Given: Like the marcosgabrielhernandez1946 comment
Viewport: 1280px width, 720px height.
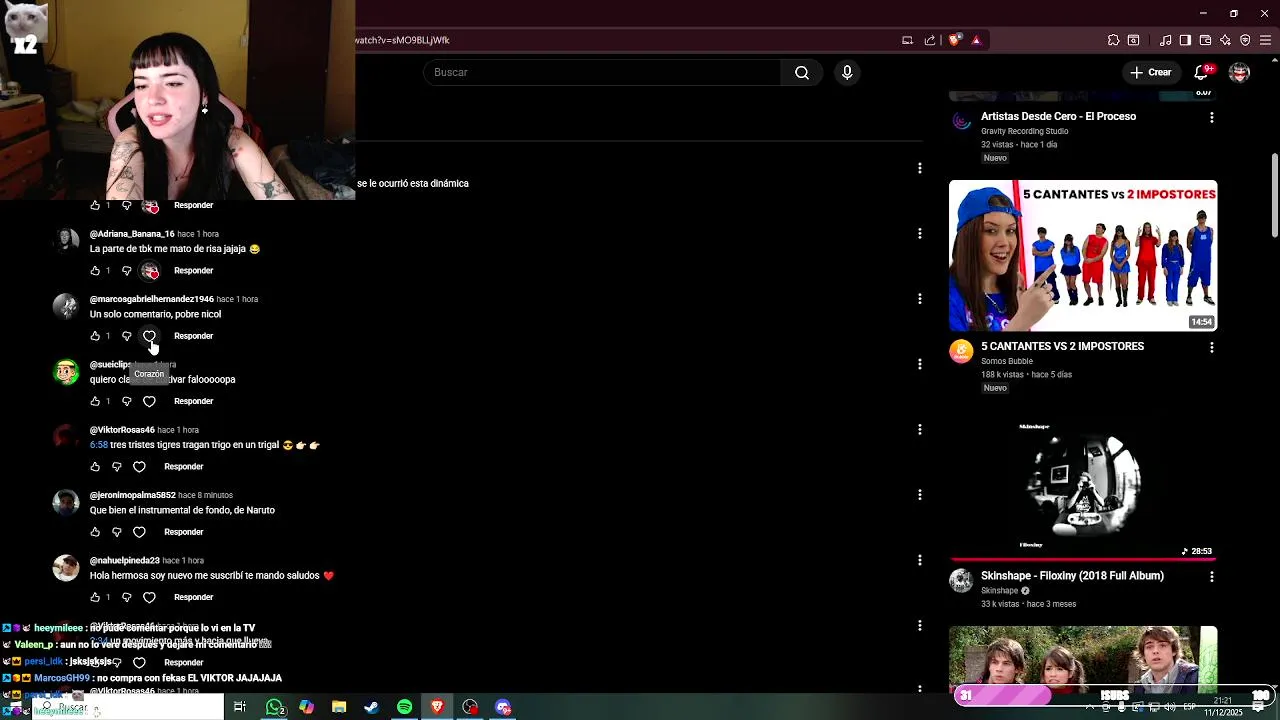Looking at the screenshot, I should [x=95, y=336].
